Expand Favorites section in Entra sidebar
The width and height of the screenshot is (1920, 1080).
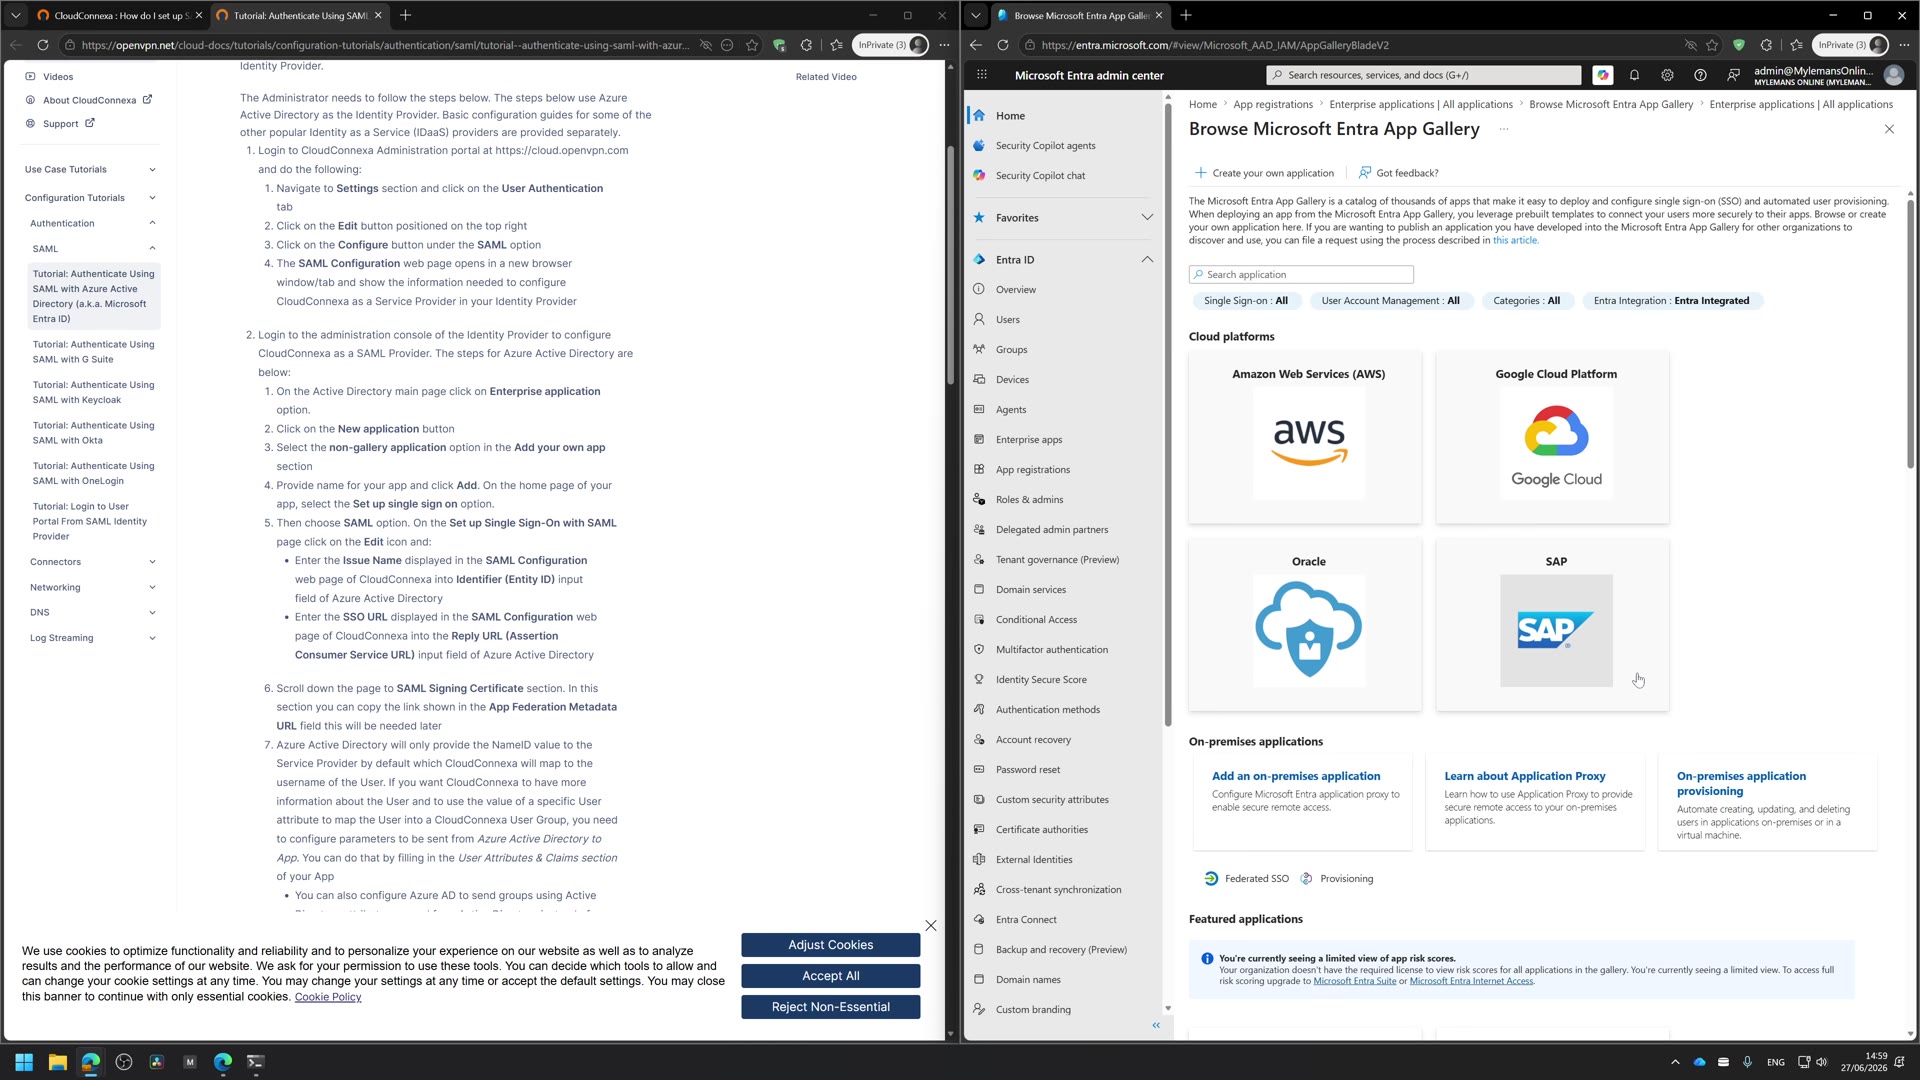click(x=1147, y=218)
